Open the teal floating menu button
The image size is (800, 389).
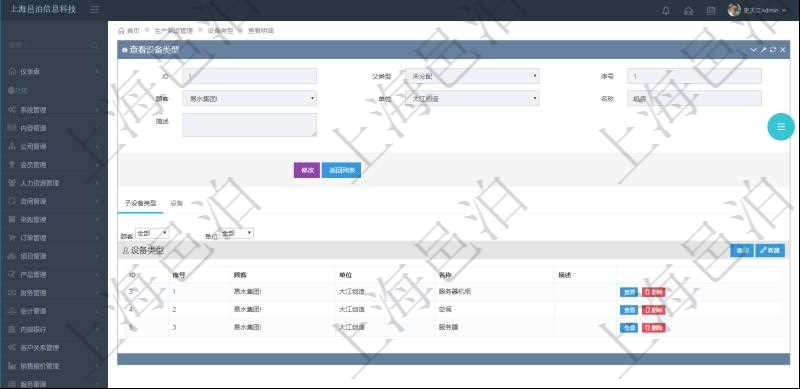pyautogui.click(x=781, y=127)
